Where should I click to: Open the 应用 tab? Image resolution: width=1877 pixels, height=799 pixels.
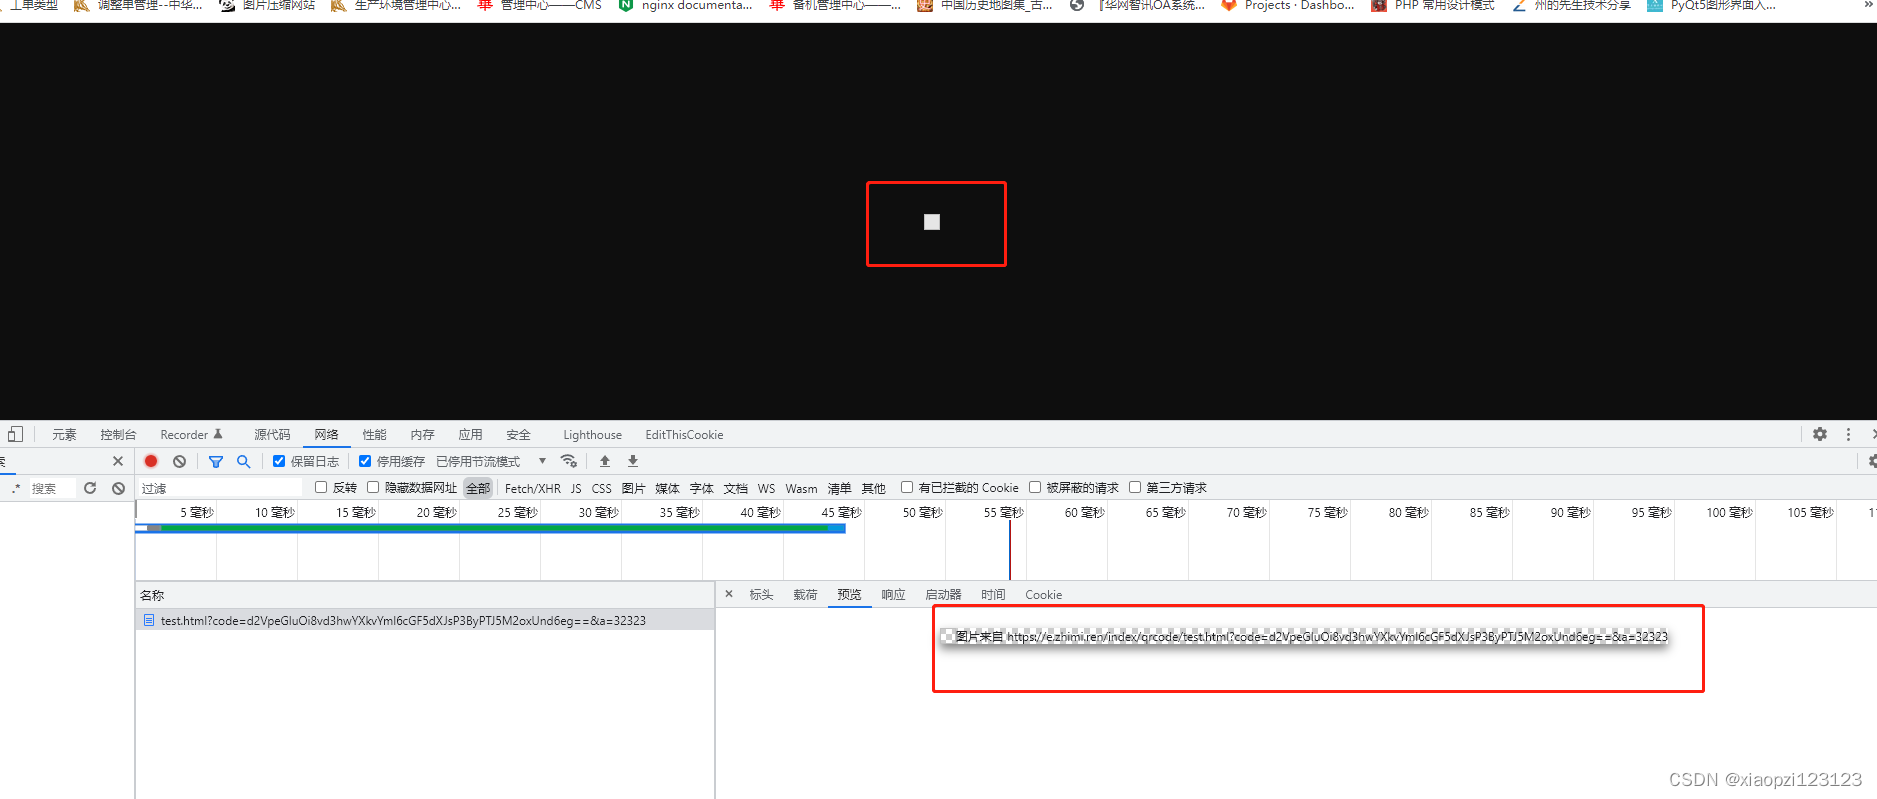tap(470, 434)
